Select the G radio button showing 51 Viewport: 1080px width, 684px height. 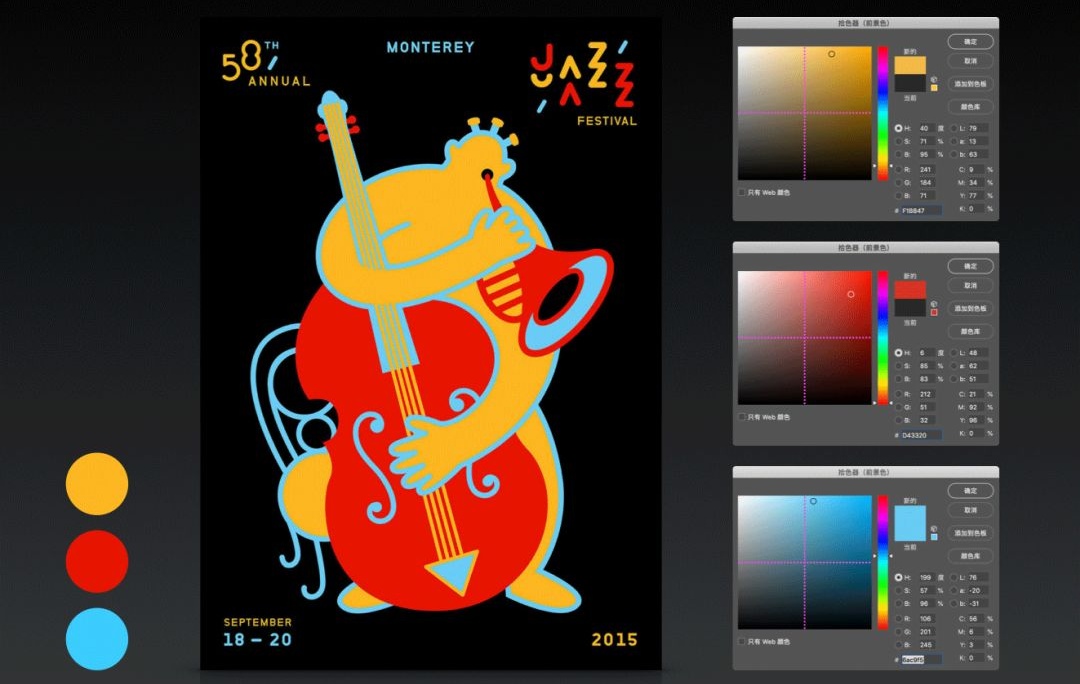pos(898,407)
